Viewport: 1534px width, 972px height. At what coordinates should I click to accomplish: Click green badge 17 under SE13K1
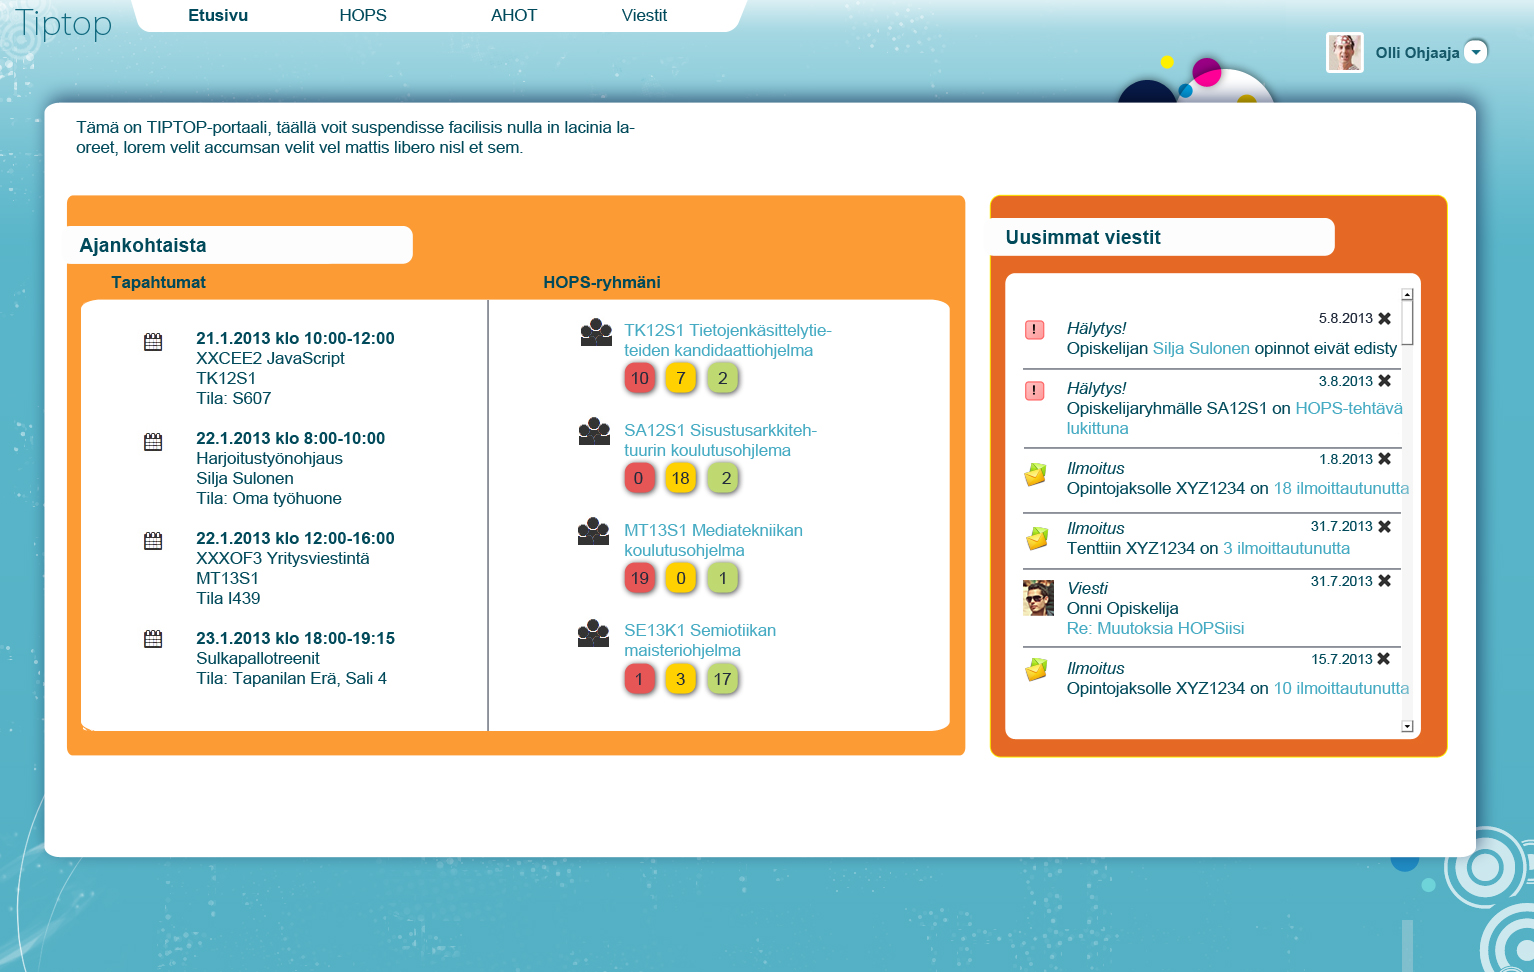tap(723, 679)
